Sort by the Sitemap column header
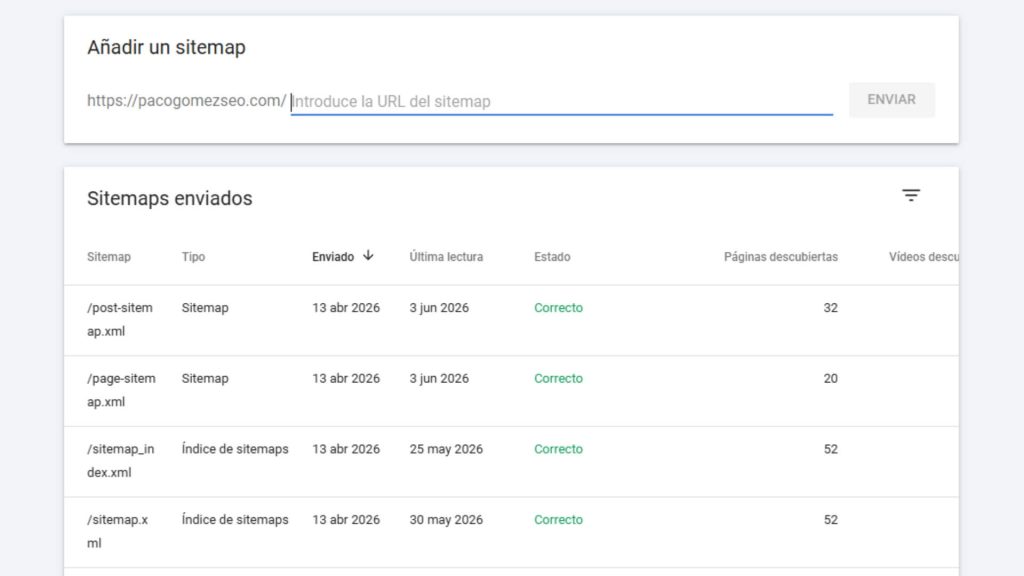 point(108,257)
